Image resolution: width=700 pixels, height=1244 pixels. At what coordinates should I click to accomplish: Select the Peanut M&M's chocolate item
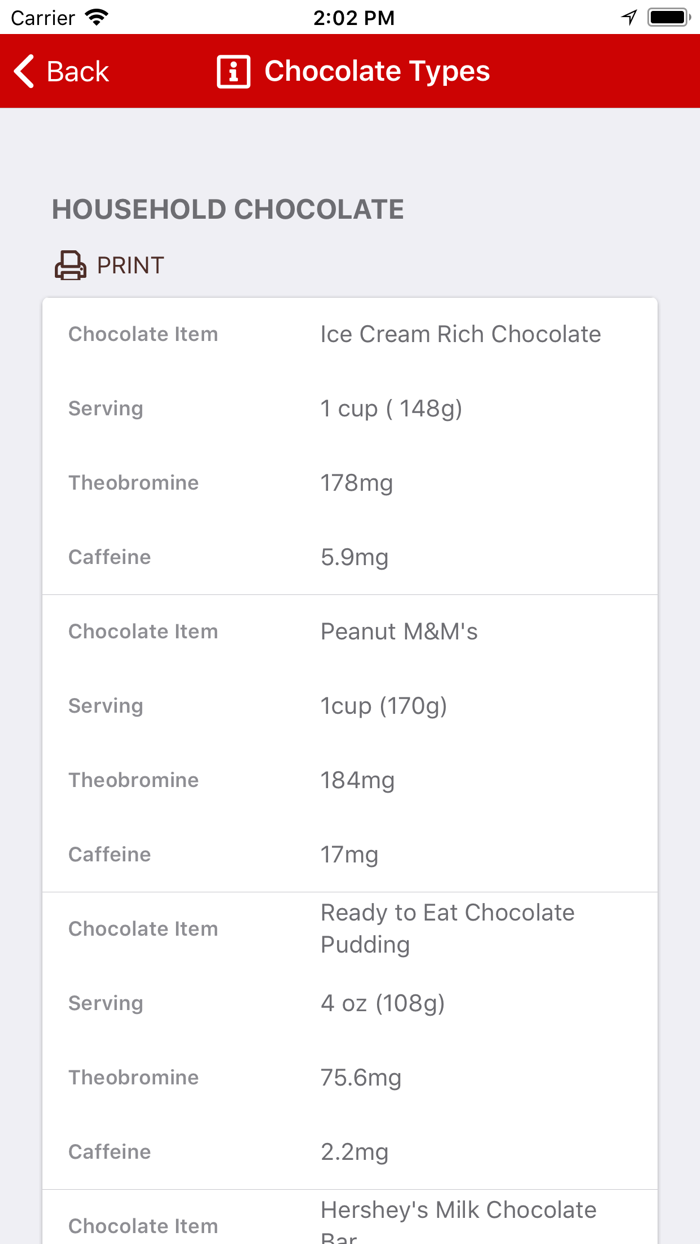398,631
